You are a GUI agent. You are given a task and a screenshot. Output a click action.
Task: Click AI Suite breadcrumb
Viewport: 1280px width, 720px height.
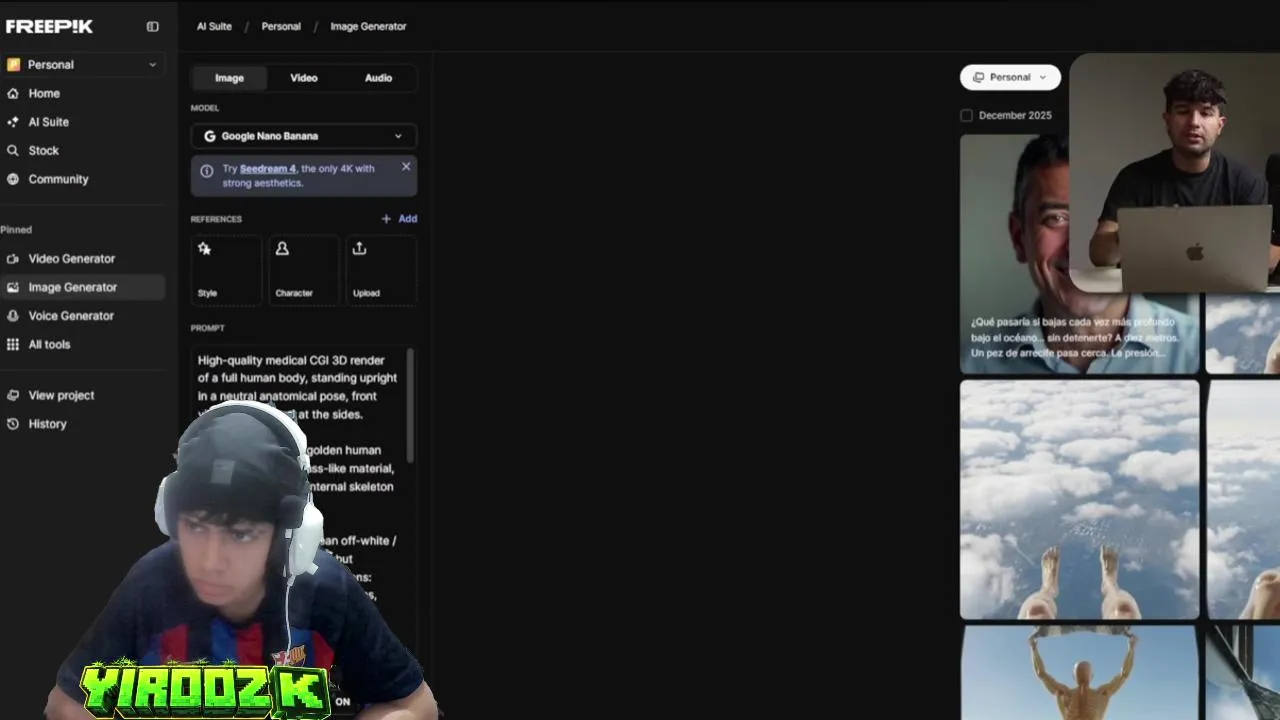point(214,26)
